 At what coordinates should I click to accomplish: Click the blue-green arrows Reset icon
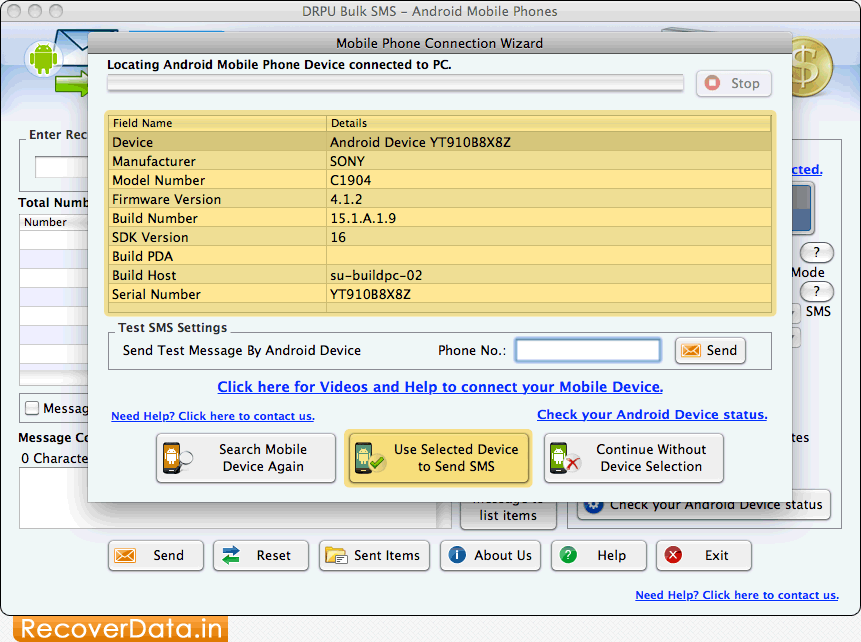click(x=231, y=556)
